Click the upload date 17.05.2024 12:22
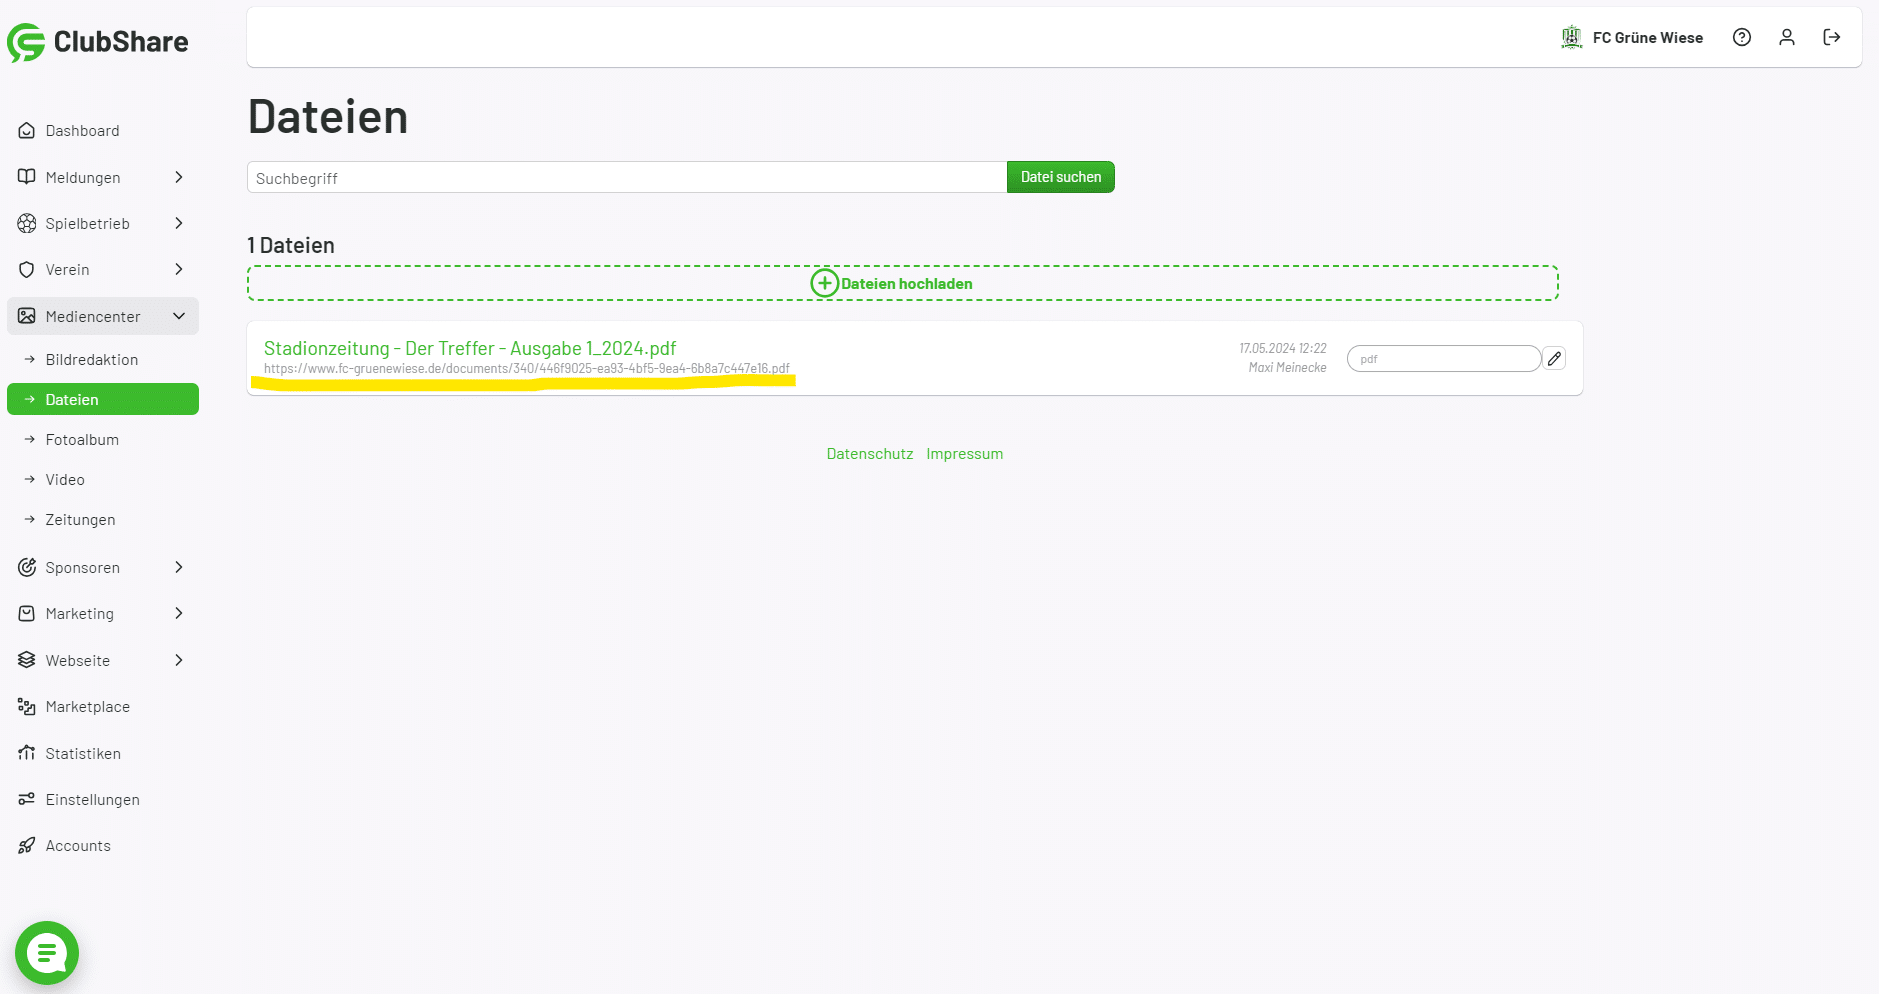Screen dimensions: 1879x994 point(1283,349)
